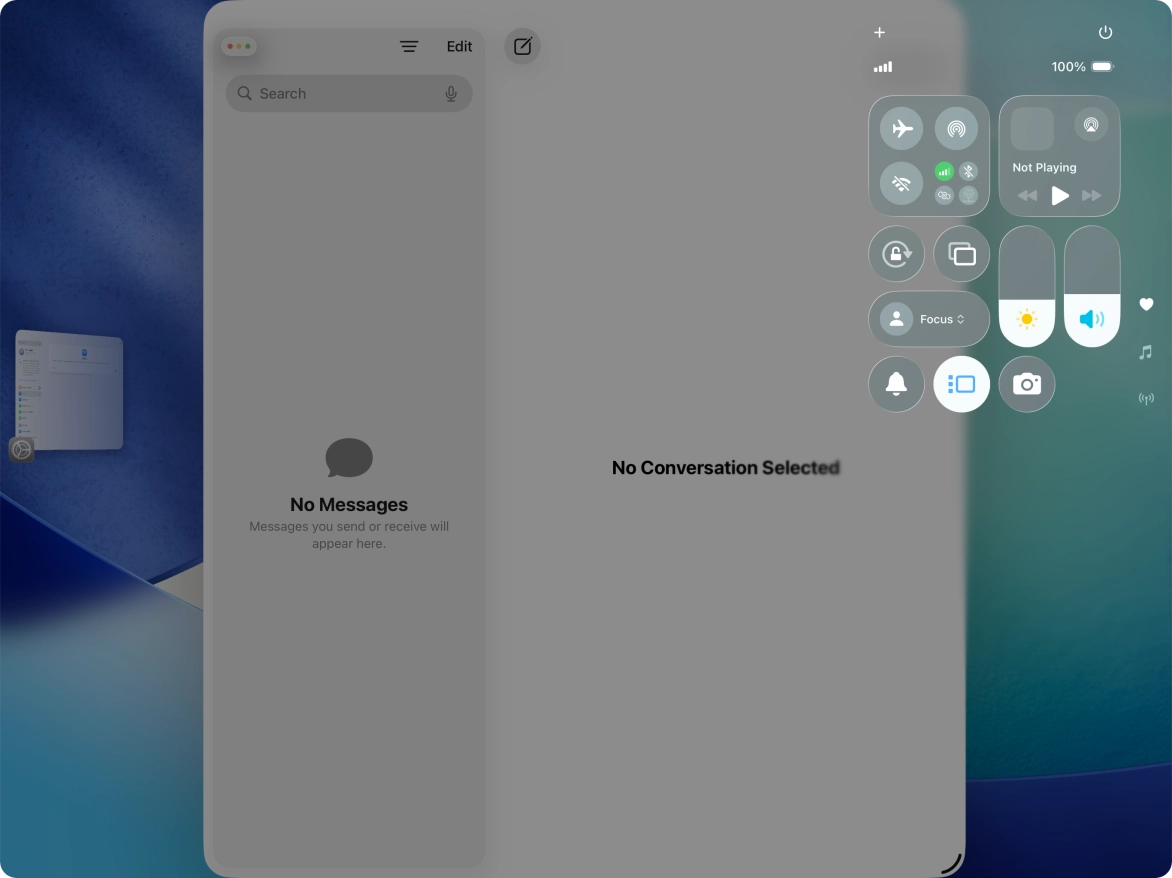Tap the Screen Mirroring icon

tap(961, 253)
